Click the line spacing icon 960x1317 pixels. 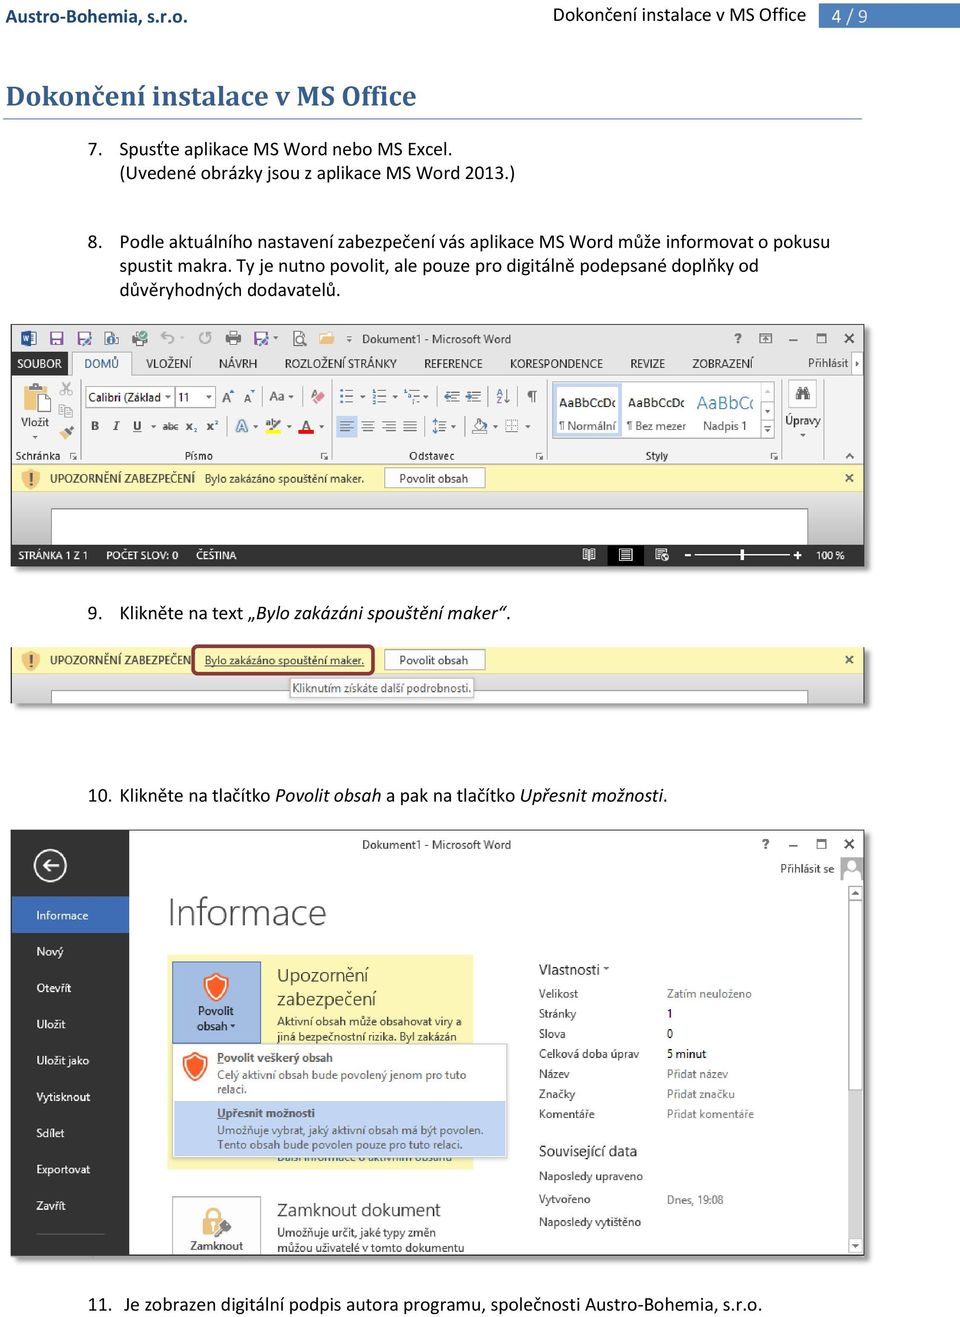point(439,426)
